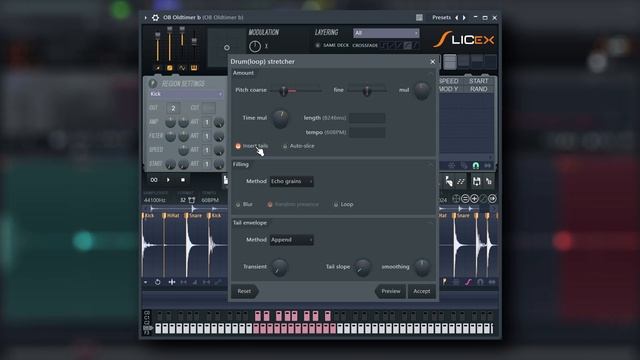
Task: Click the mul knob in Amount section
Action: [422, 90]
